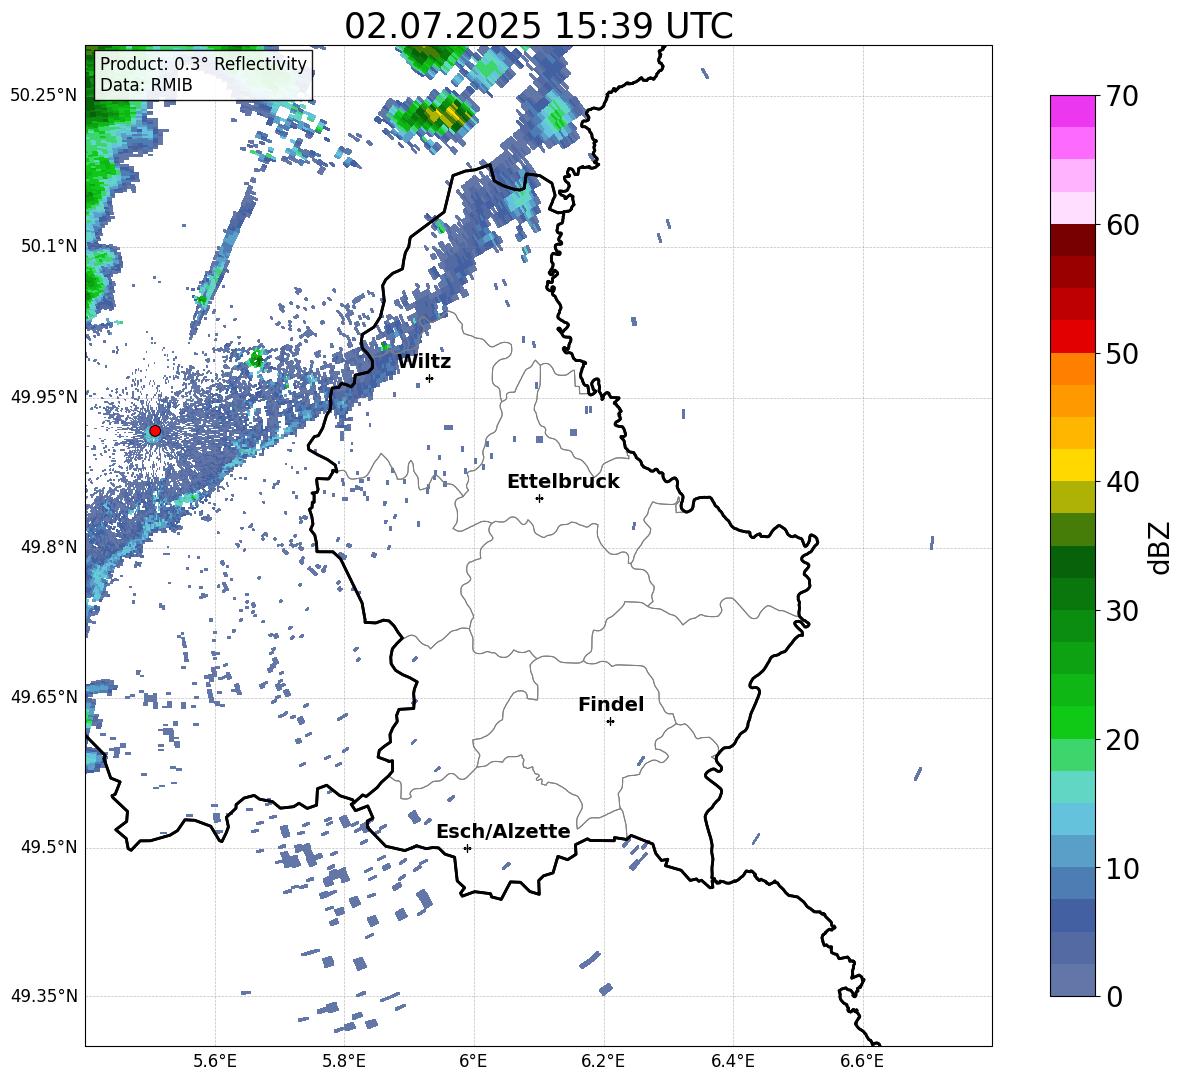This screenshot has width=1184, height=1081.
Task: Pick the yellow swatch just above 40 dBZ
Action: coord(1072,465)
